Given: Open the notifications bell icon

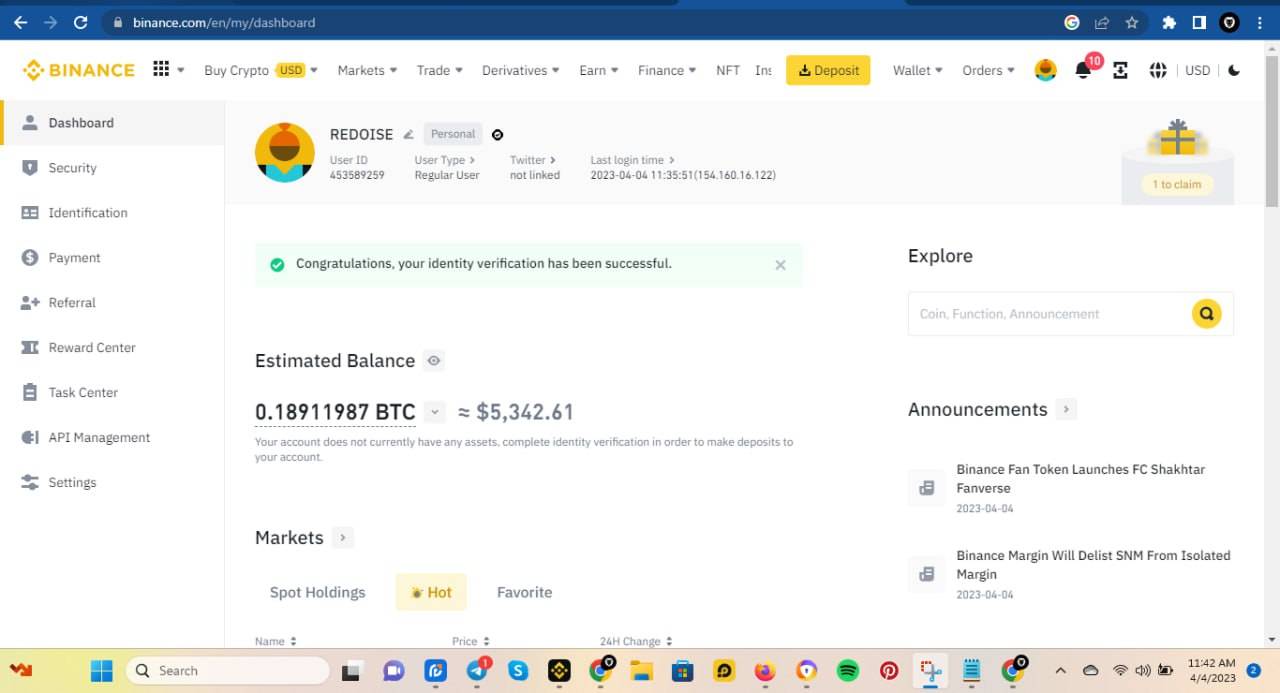Looking at the screenshot, I should pyautogui.click(x=1082, y=70).
